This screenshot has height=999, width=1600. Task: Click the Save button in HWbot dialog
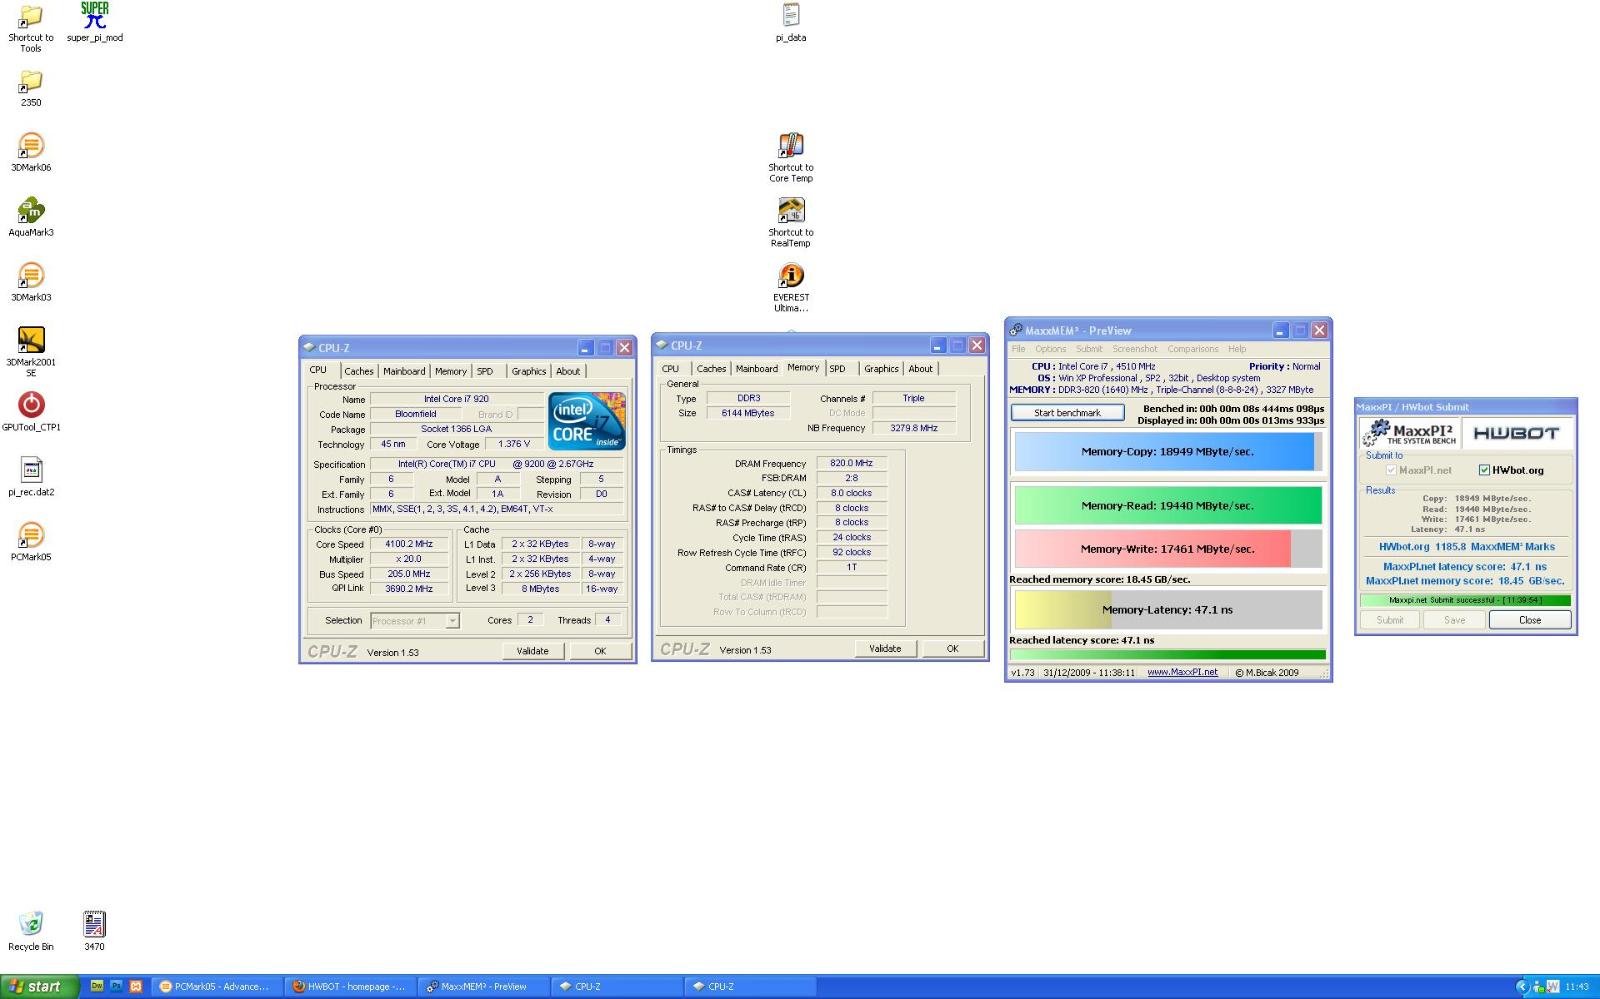(x=1454, y=620)
